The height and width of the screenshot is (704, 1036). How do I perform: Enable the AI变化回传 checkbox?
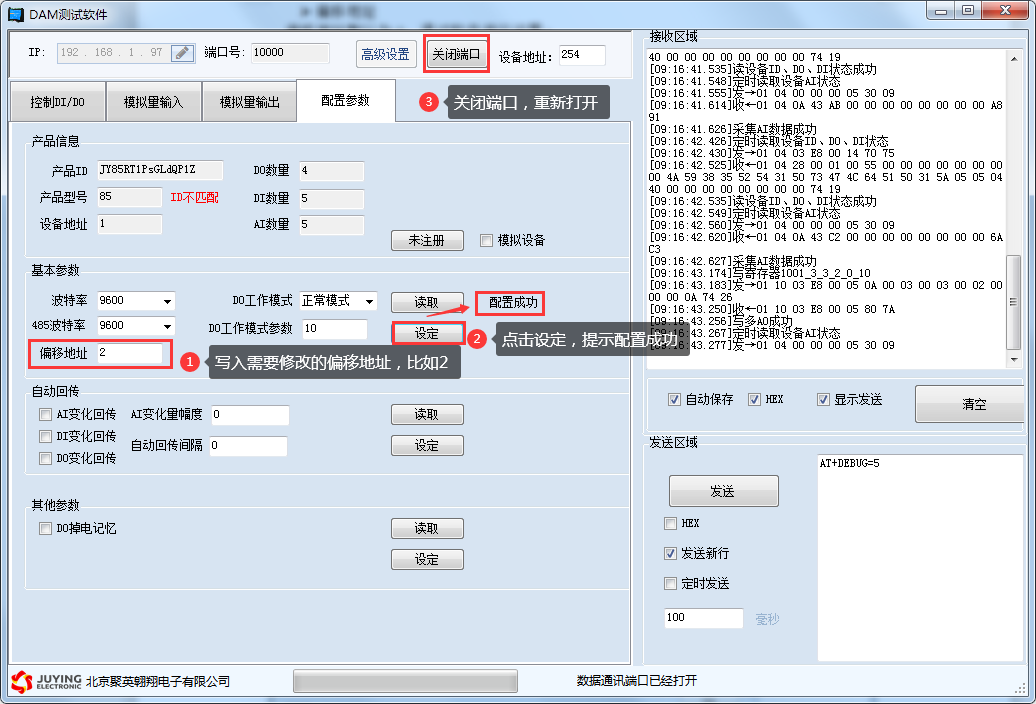pyautogui.click(x=45, y=414)
